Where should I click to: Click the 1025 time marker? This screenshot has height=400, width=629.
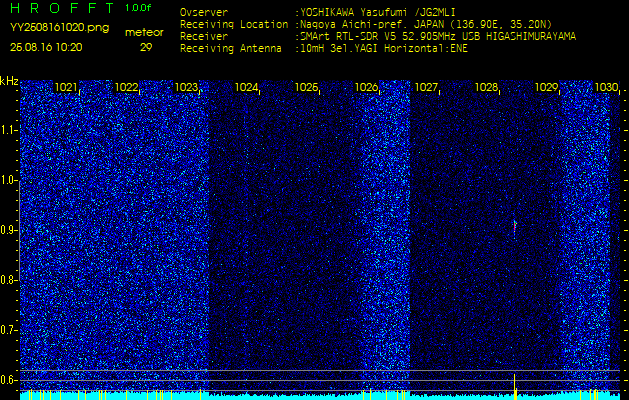(x=306, y=87)
